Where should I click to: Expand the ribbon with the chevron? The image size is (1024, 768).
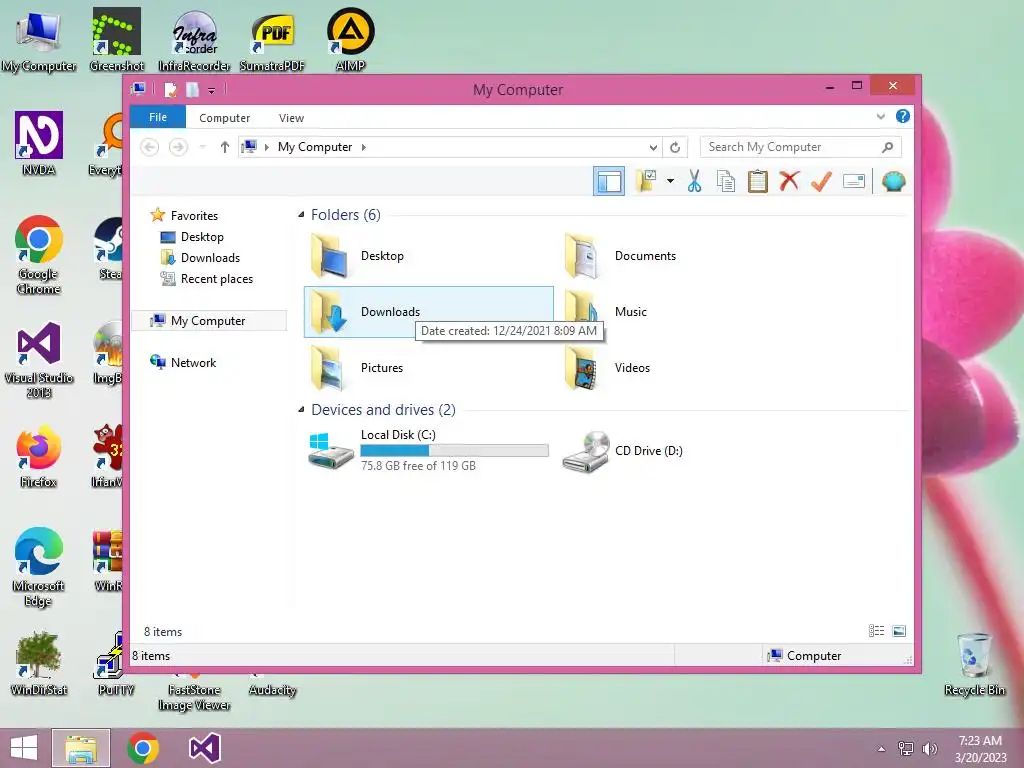[880, 117]
